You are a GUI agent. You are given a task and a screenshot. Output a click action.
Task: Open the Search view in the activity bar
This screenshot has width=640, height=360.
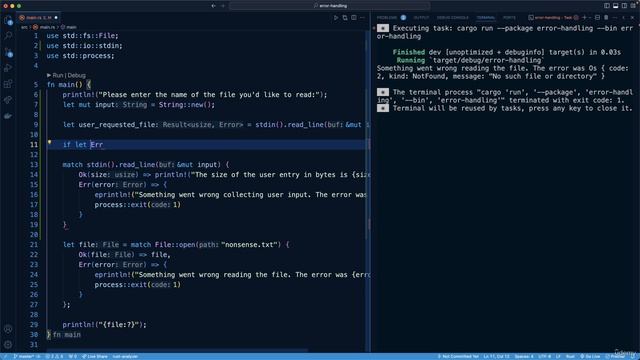coord(8,36)
